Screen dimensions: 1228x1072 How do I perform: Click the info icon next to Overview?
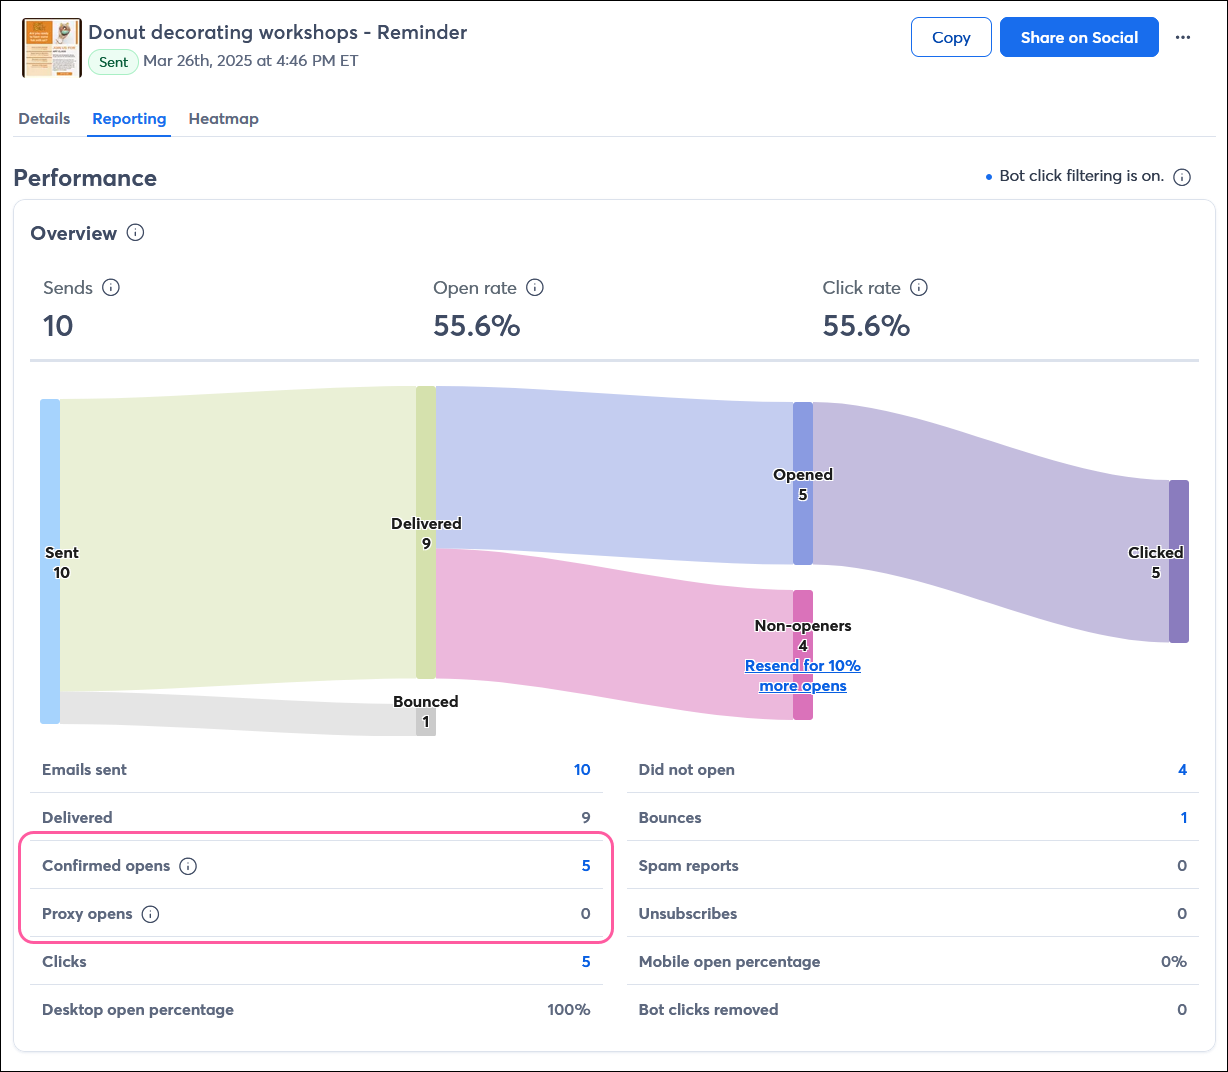(x=136, y=233)
